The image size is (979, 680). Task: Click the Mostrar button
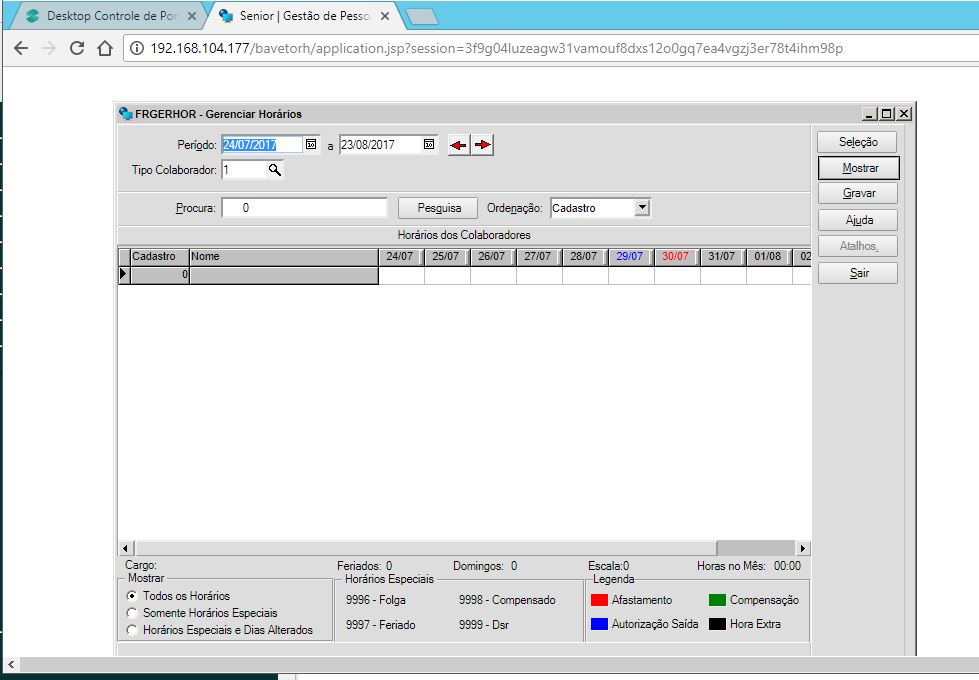tap(859, 168)
